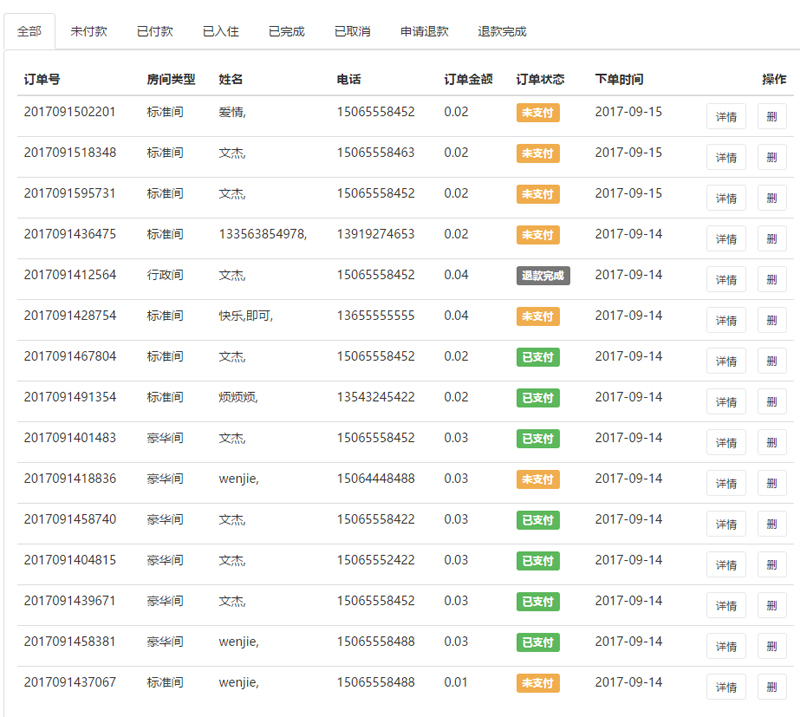The height and width of the screenshot is (717, 800).
Task: Open the 申请退款 tab
Action: coord(425,31)
